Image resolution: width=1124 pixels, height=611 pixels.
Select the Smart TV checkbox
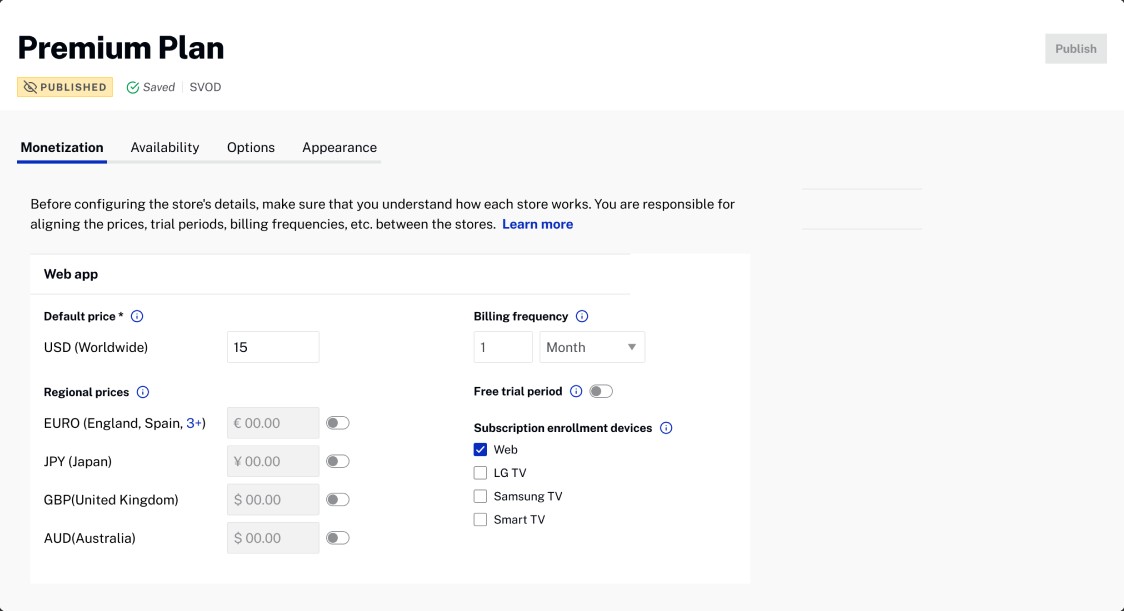click(480, 519)
